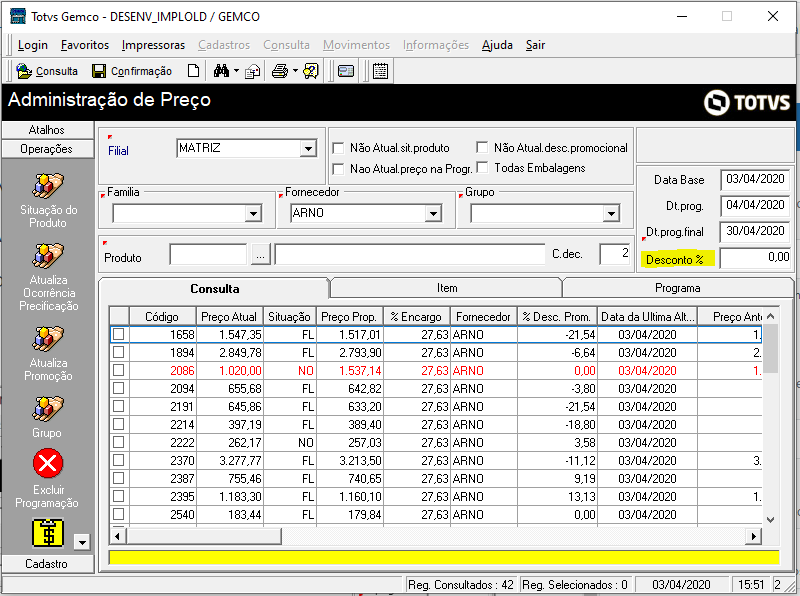This screenshot has width=800, height=596.
Task: Click the Código column header
Action: click(162, 316)
